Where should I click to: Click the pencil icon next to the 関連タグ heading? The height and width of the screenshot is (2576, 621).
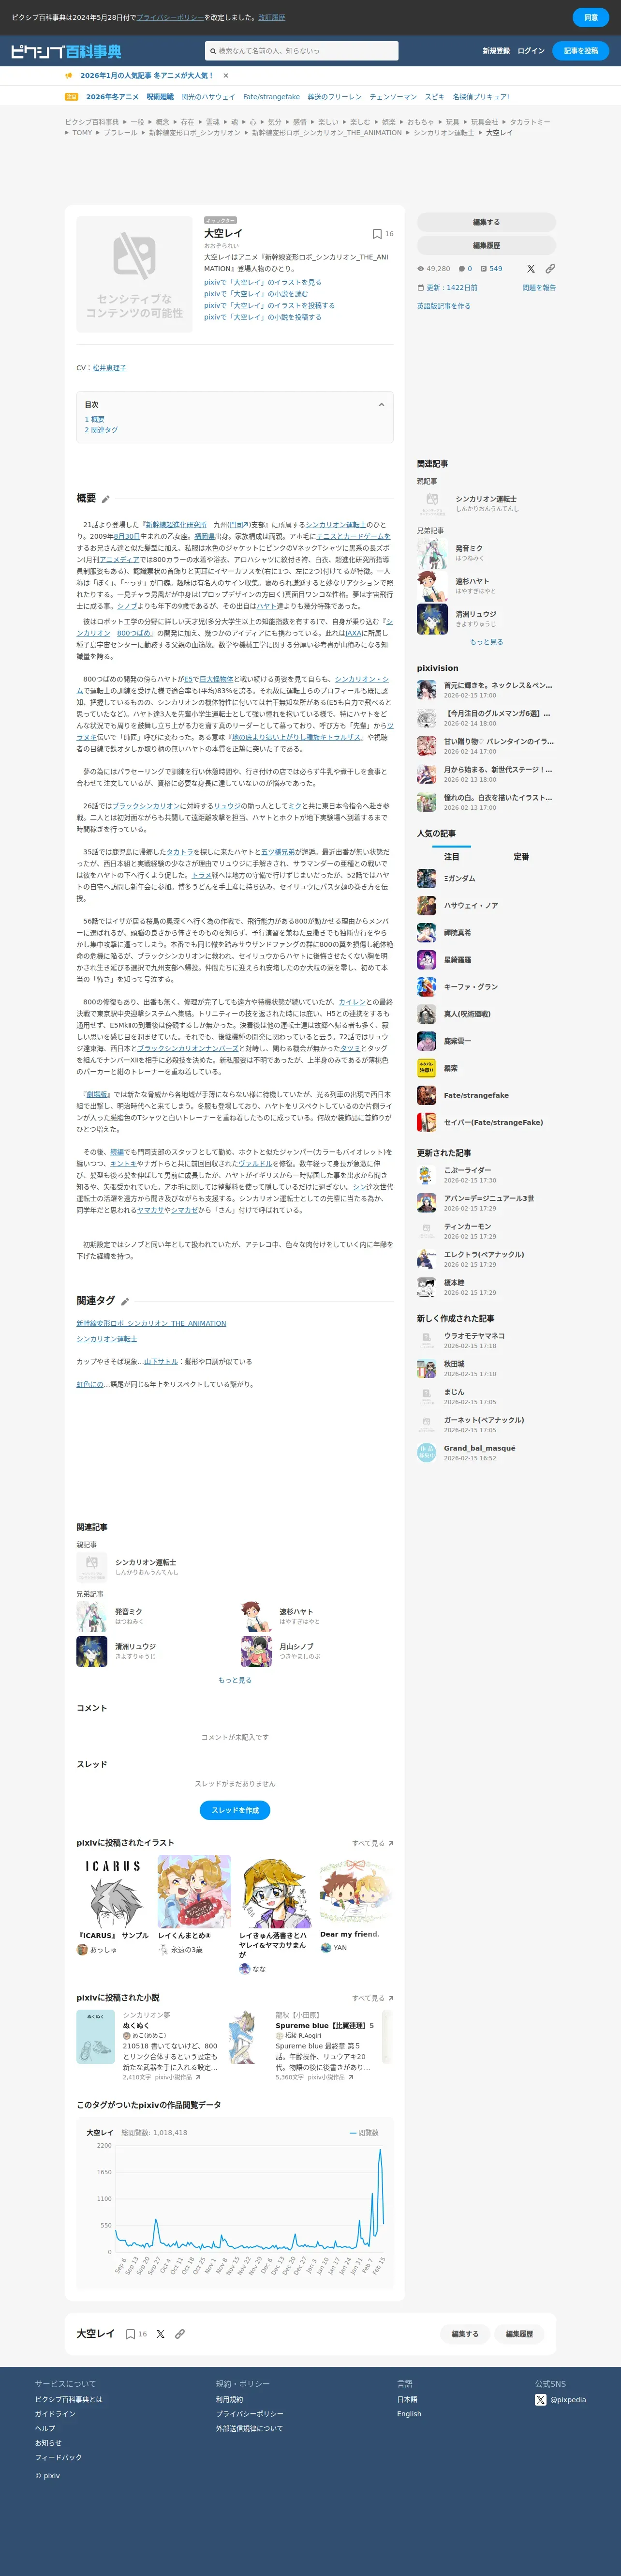[125, 1302]
